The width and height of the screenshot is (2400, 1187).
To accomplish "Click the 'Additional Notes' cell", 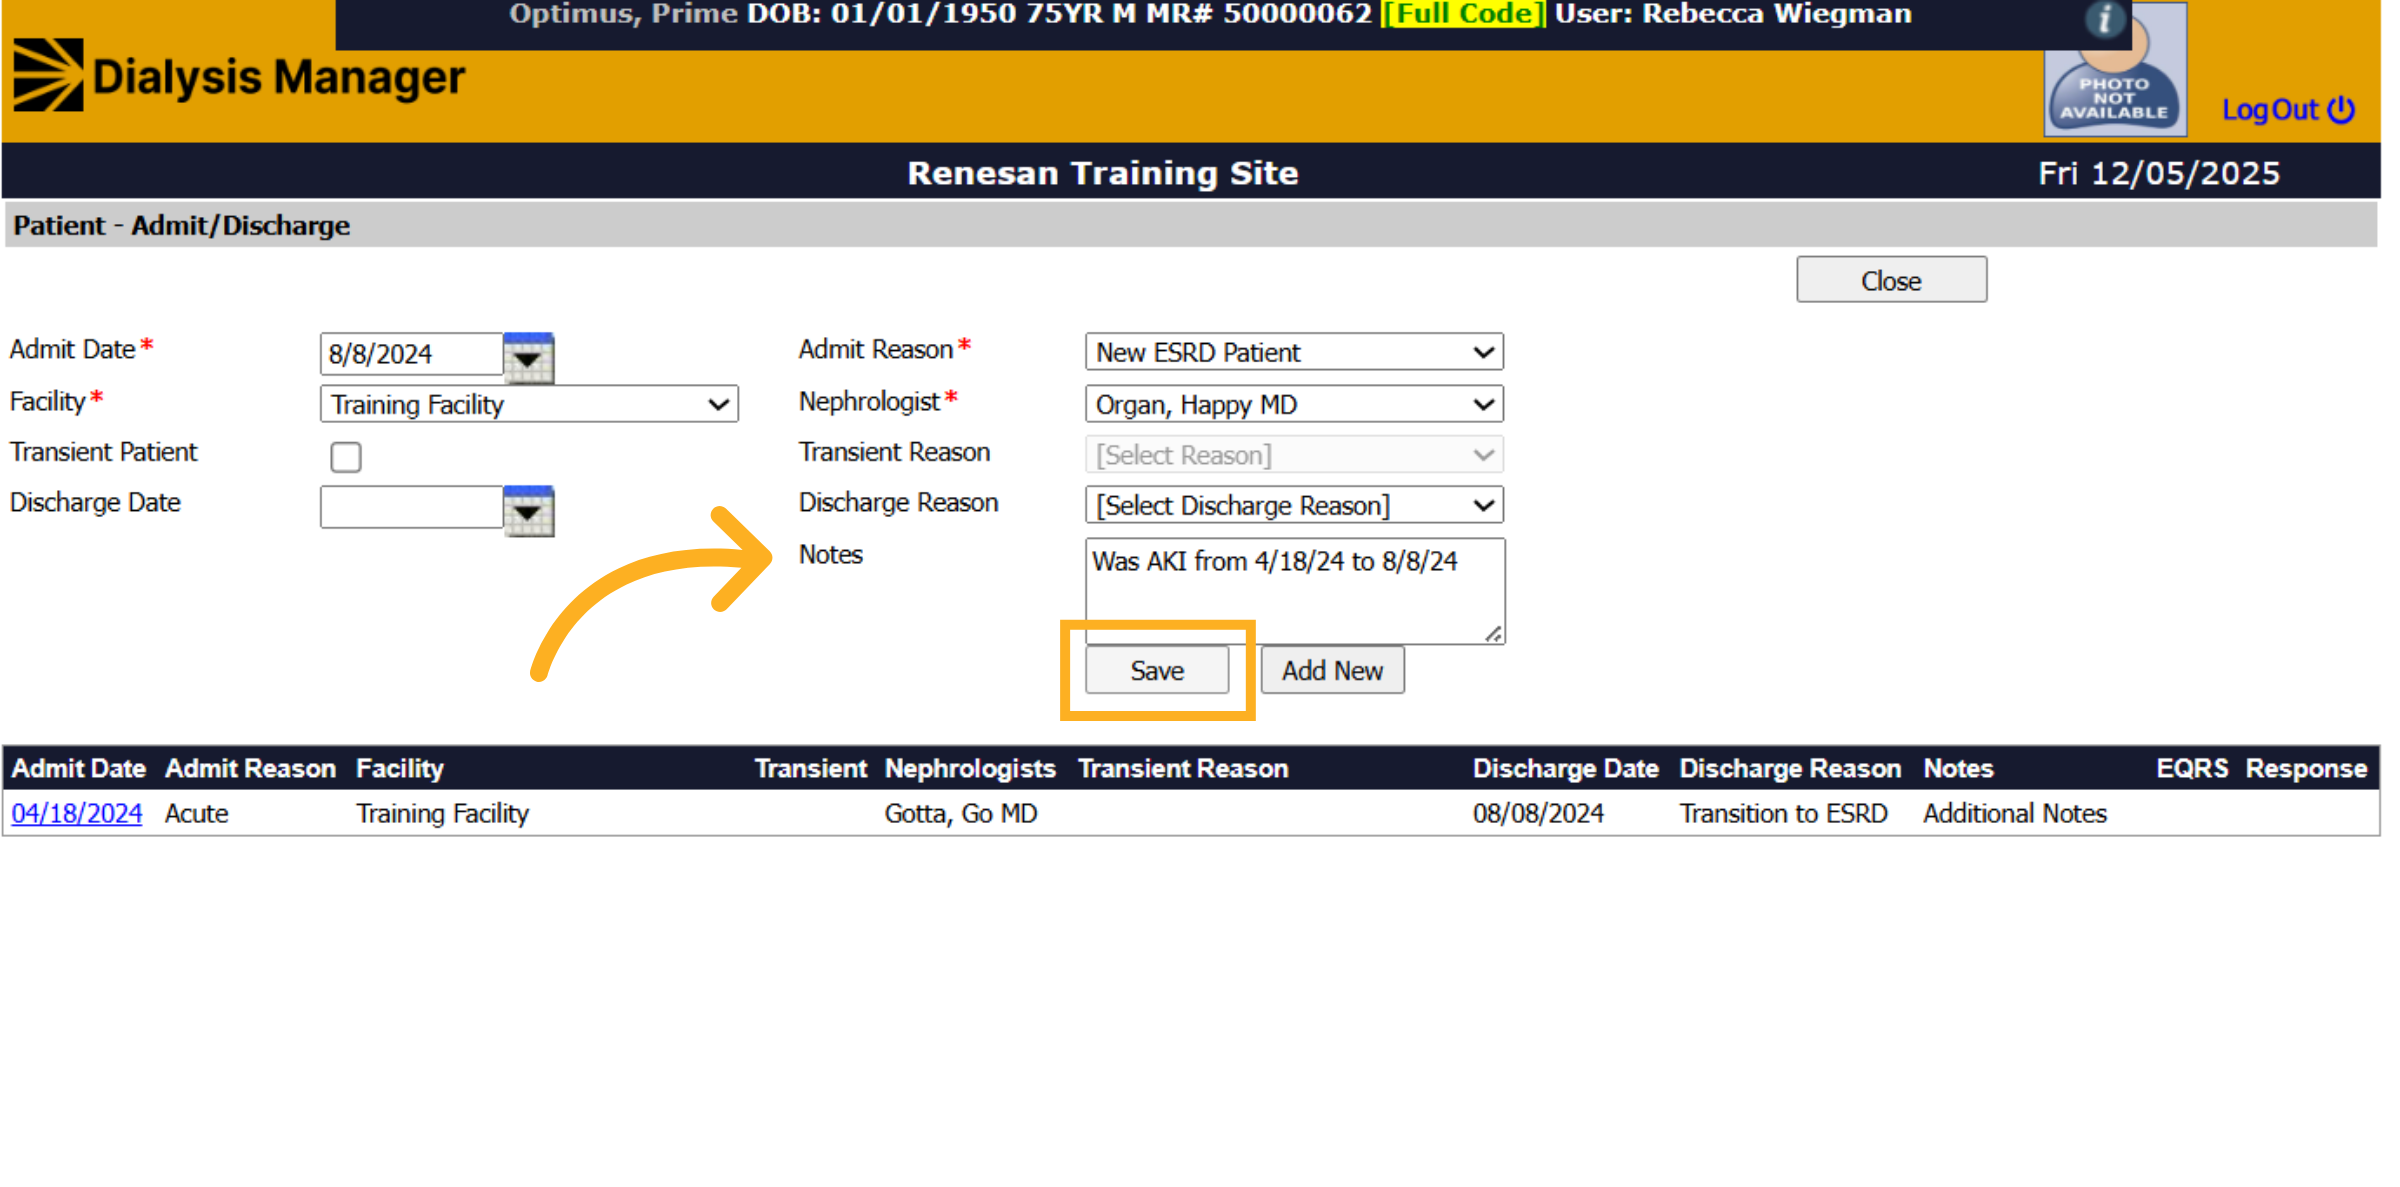I will tap(2015, 813).
